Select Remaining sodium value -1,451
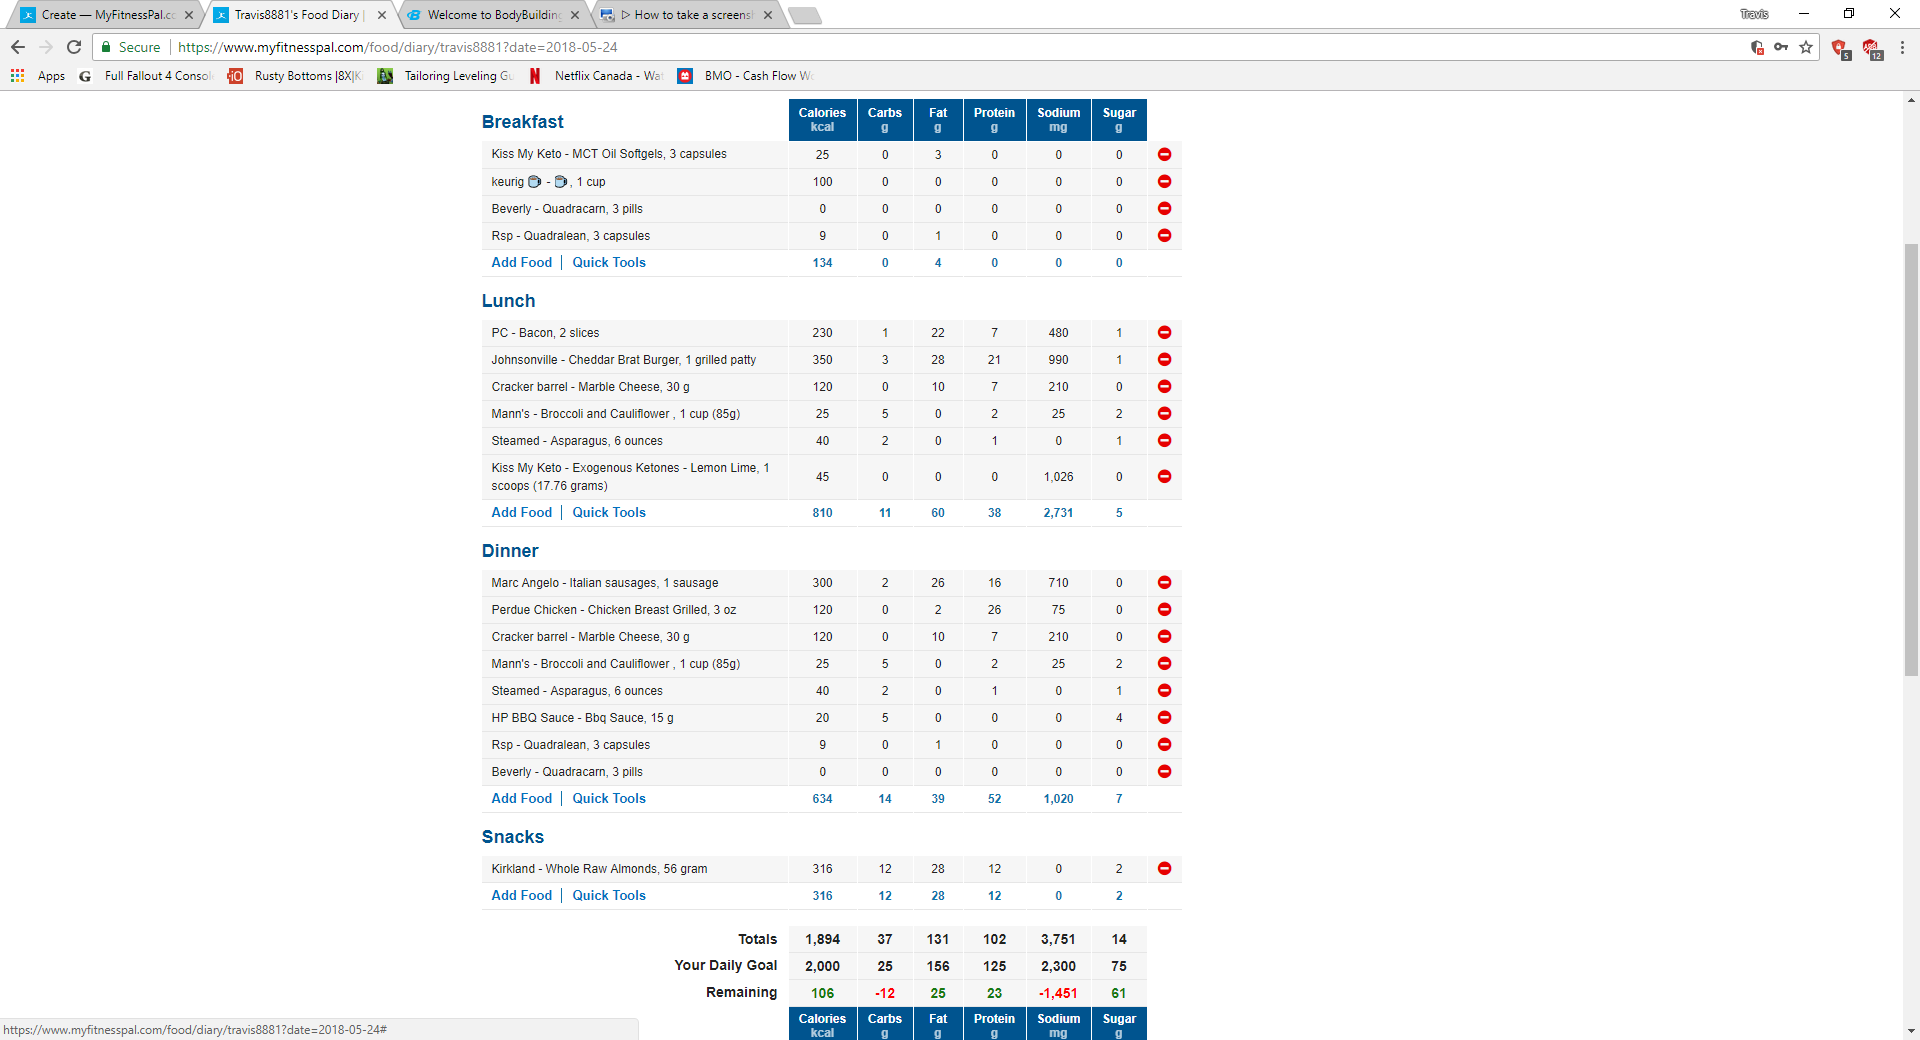The width and height of the screenshot is (1920, 1040). [1058, 993]
